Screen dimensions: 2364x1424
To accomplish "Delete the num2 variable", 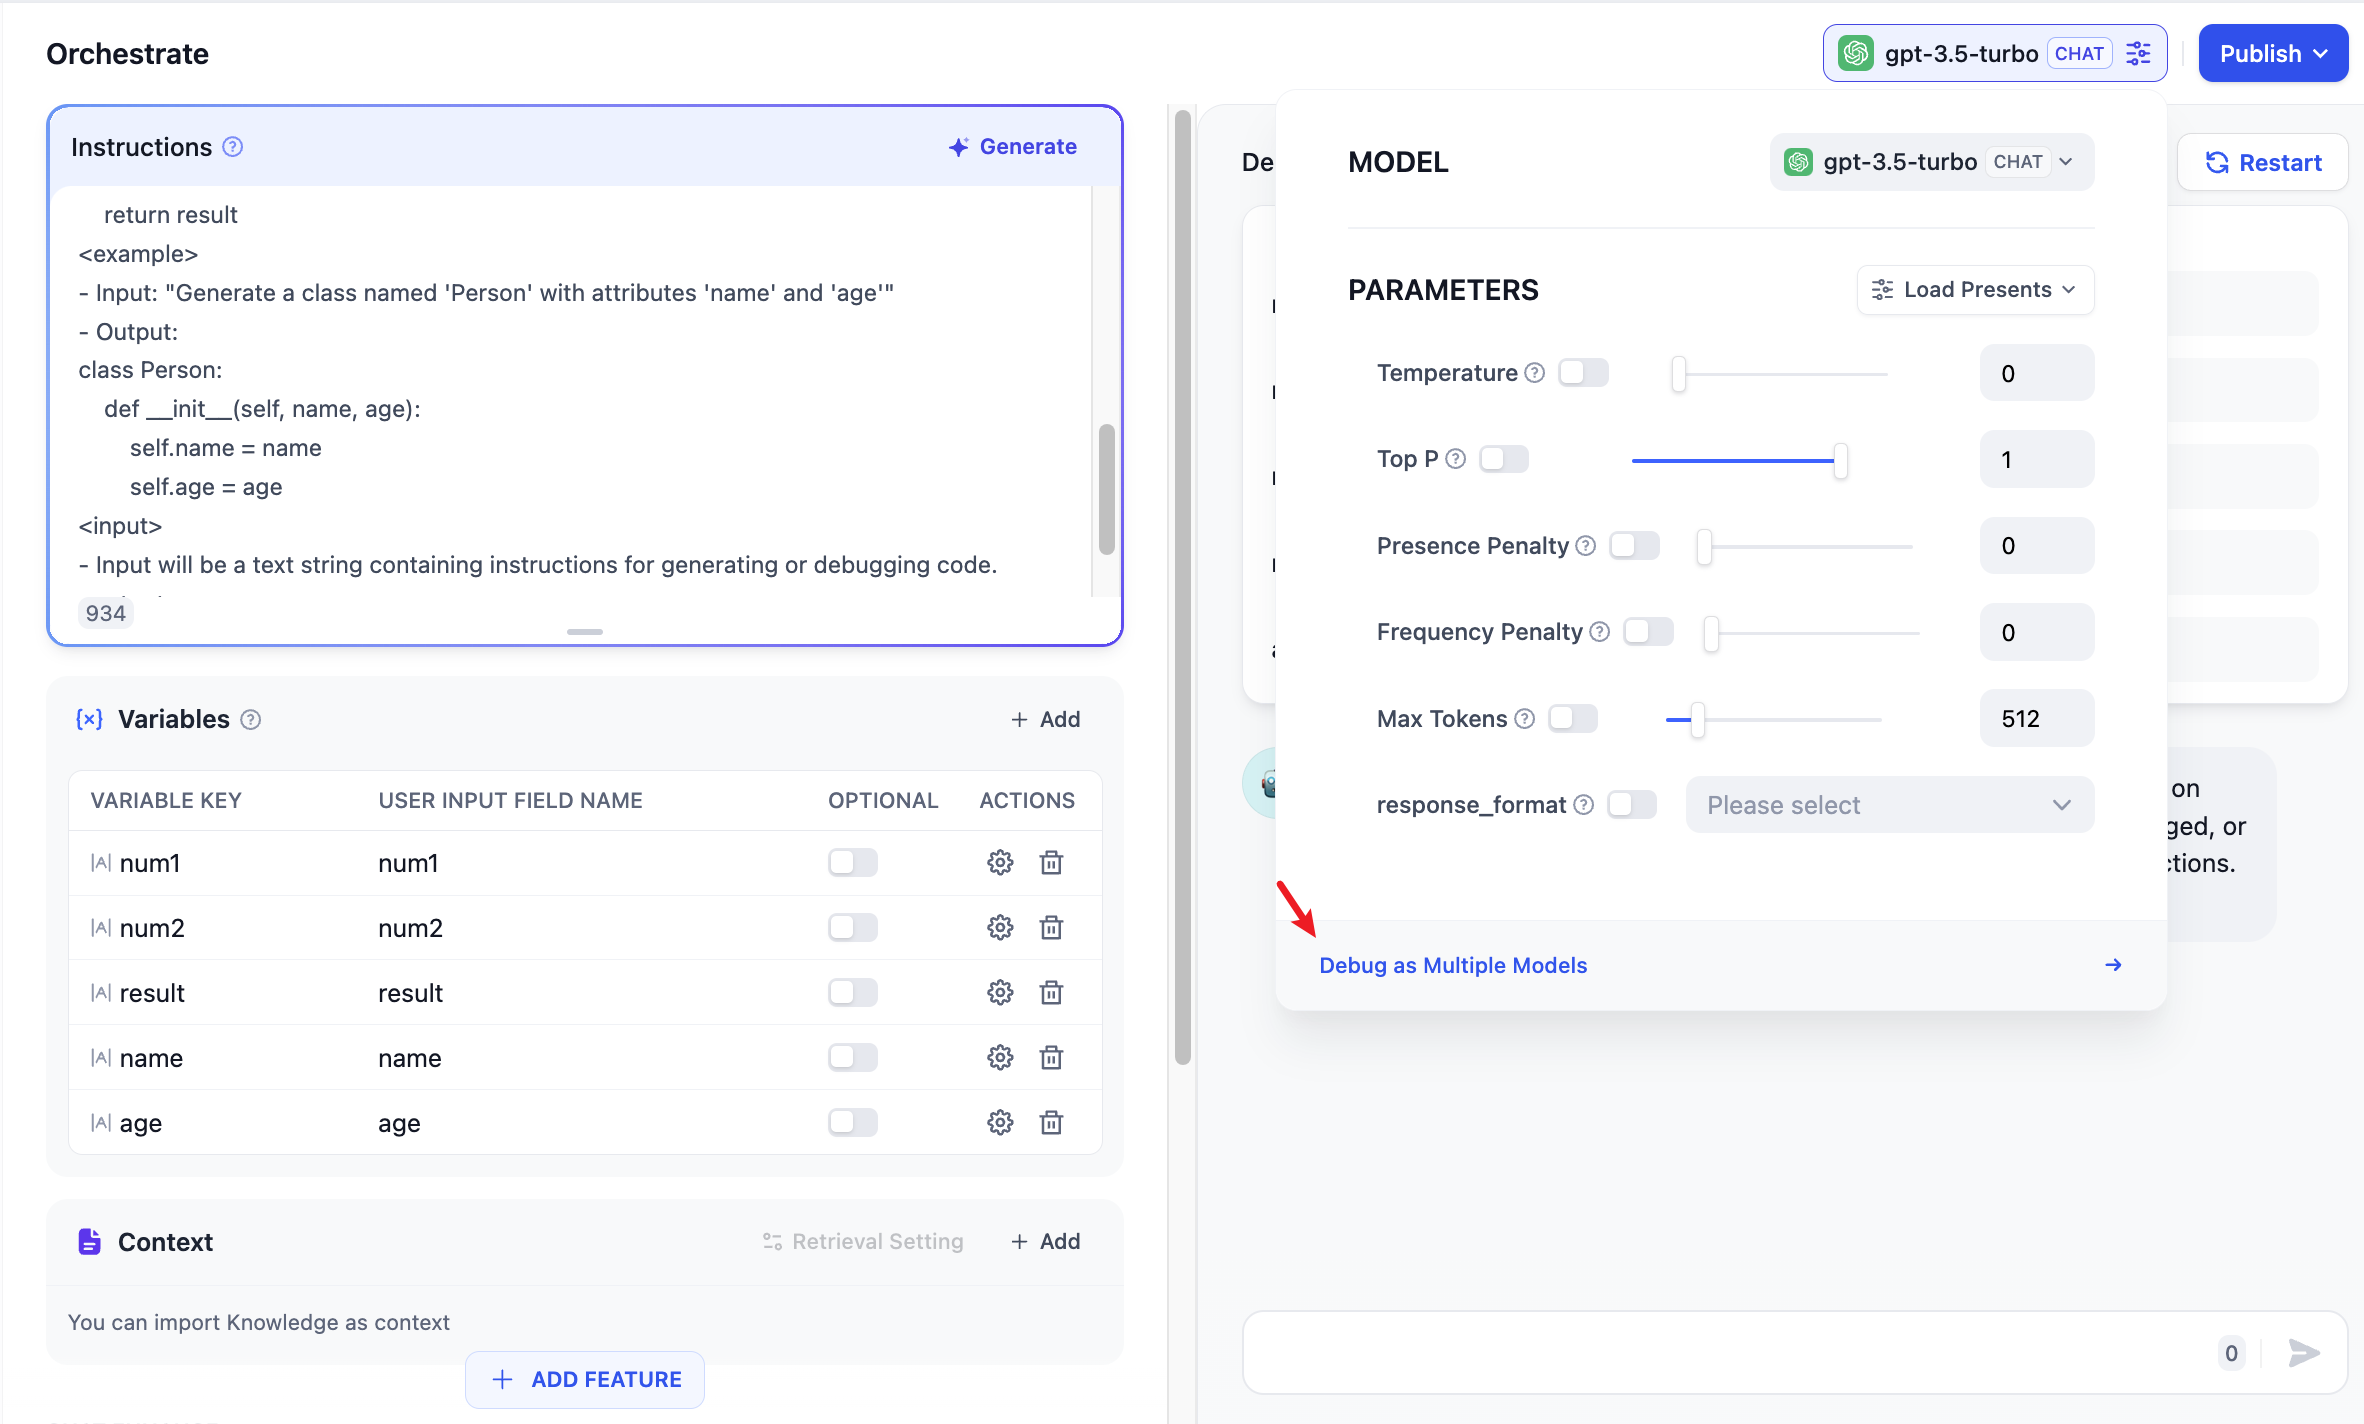I will click(x=1051, y=928).
